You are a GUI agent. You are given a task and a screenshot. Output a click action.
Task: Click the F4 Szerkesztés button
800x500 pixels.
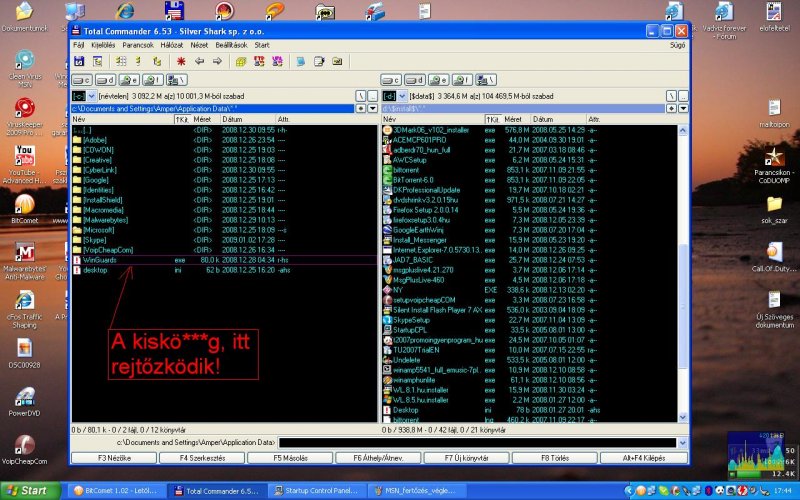[x=202, y=458]
